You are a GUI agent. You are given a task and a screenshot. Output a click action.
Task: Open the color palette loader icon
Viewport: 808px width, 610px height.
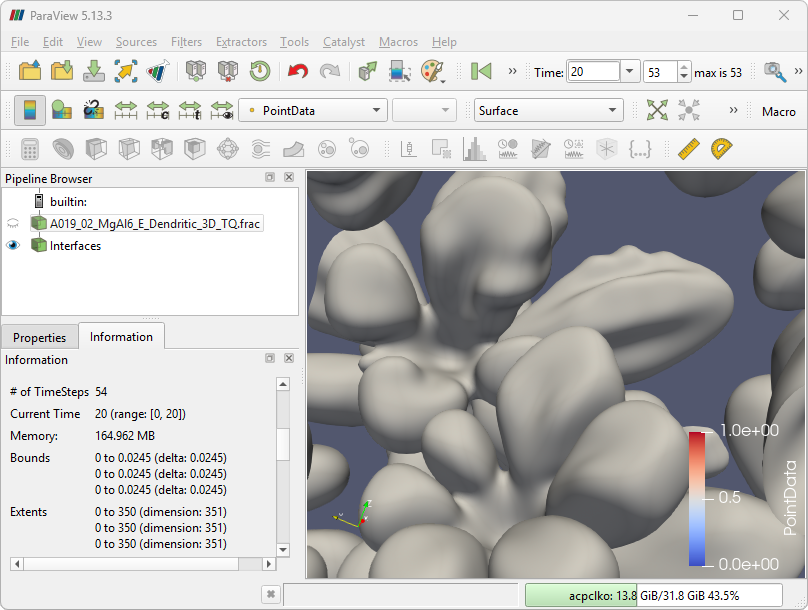[432, 71]
